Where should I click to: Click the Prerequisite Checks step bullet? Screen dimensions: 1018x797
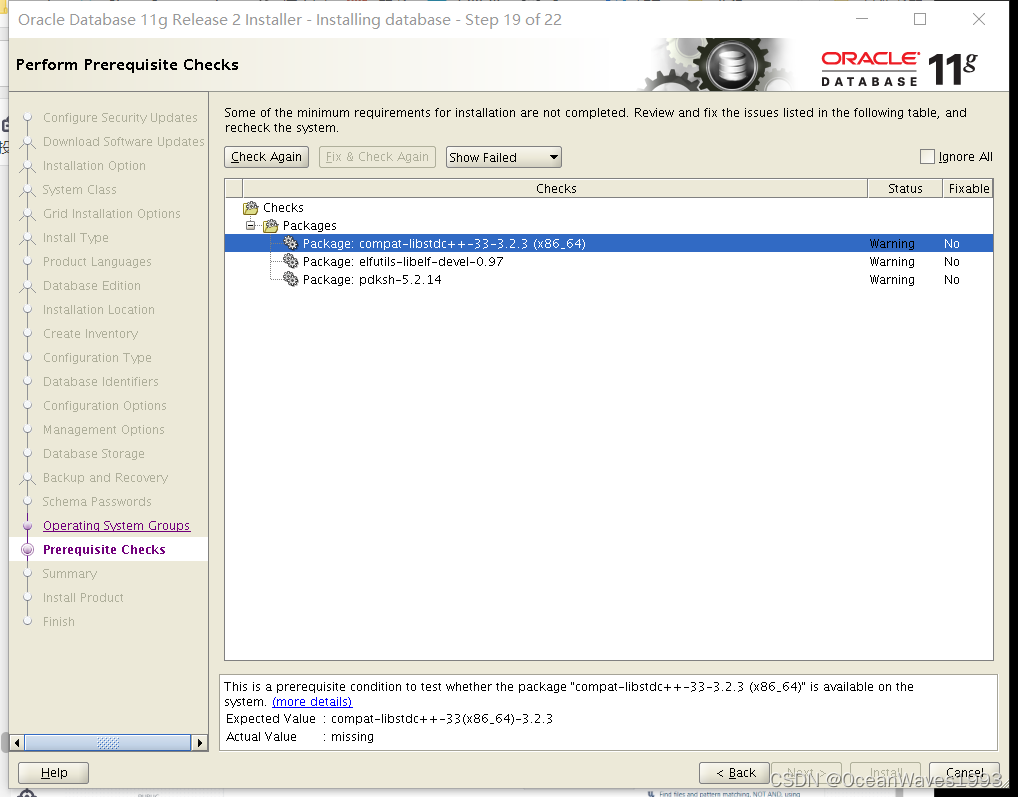pyautogui.click(x=27, y=550)
